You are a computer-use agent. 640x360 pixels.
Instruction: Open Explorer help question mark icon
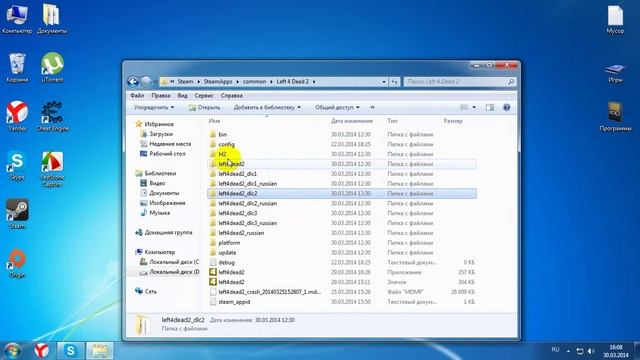tap(507, 107)
